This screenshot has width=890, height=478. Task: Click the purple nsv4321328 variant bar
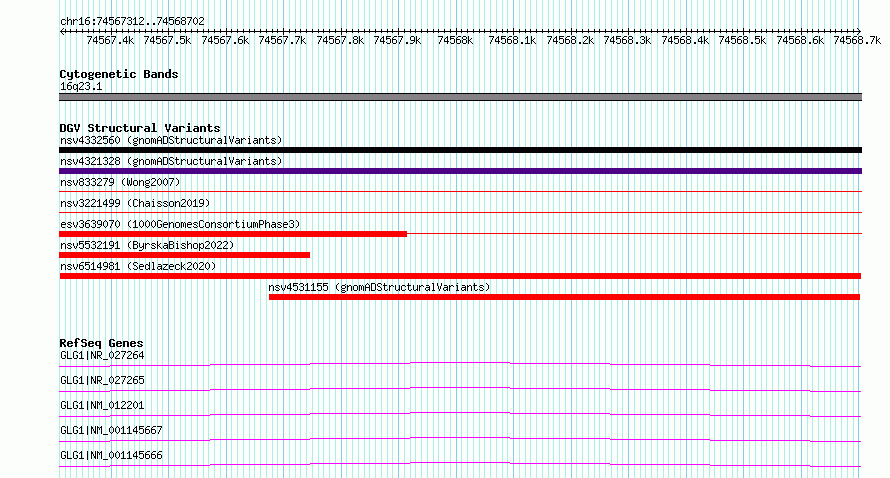(x=460, y=171)
